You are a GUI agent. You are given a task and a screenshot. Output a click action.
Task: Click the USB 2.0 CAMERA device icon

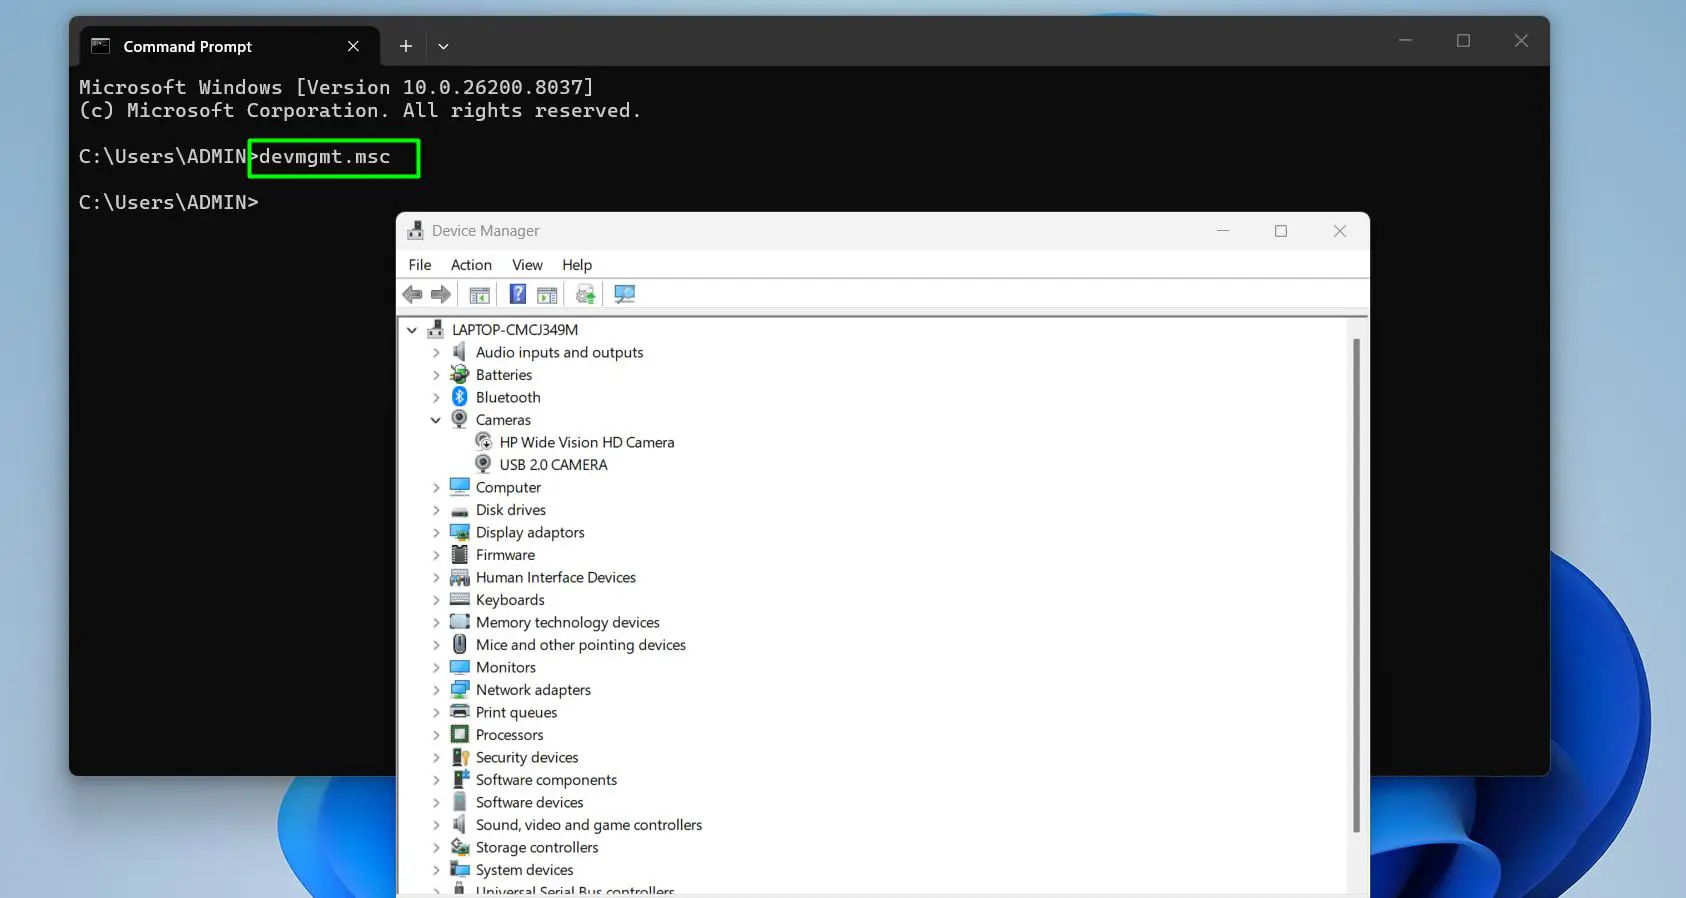(x=483, y=464)
